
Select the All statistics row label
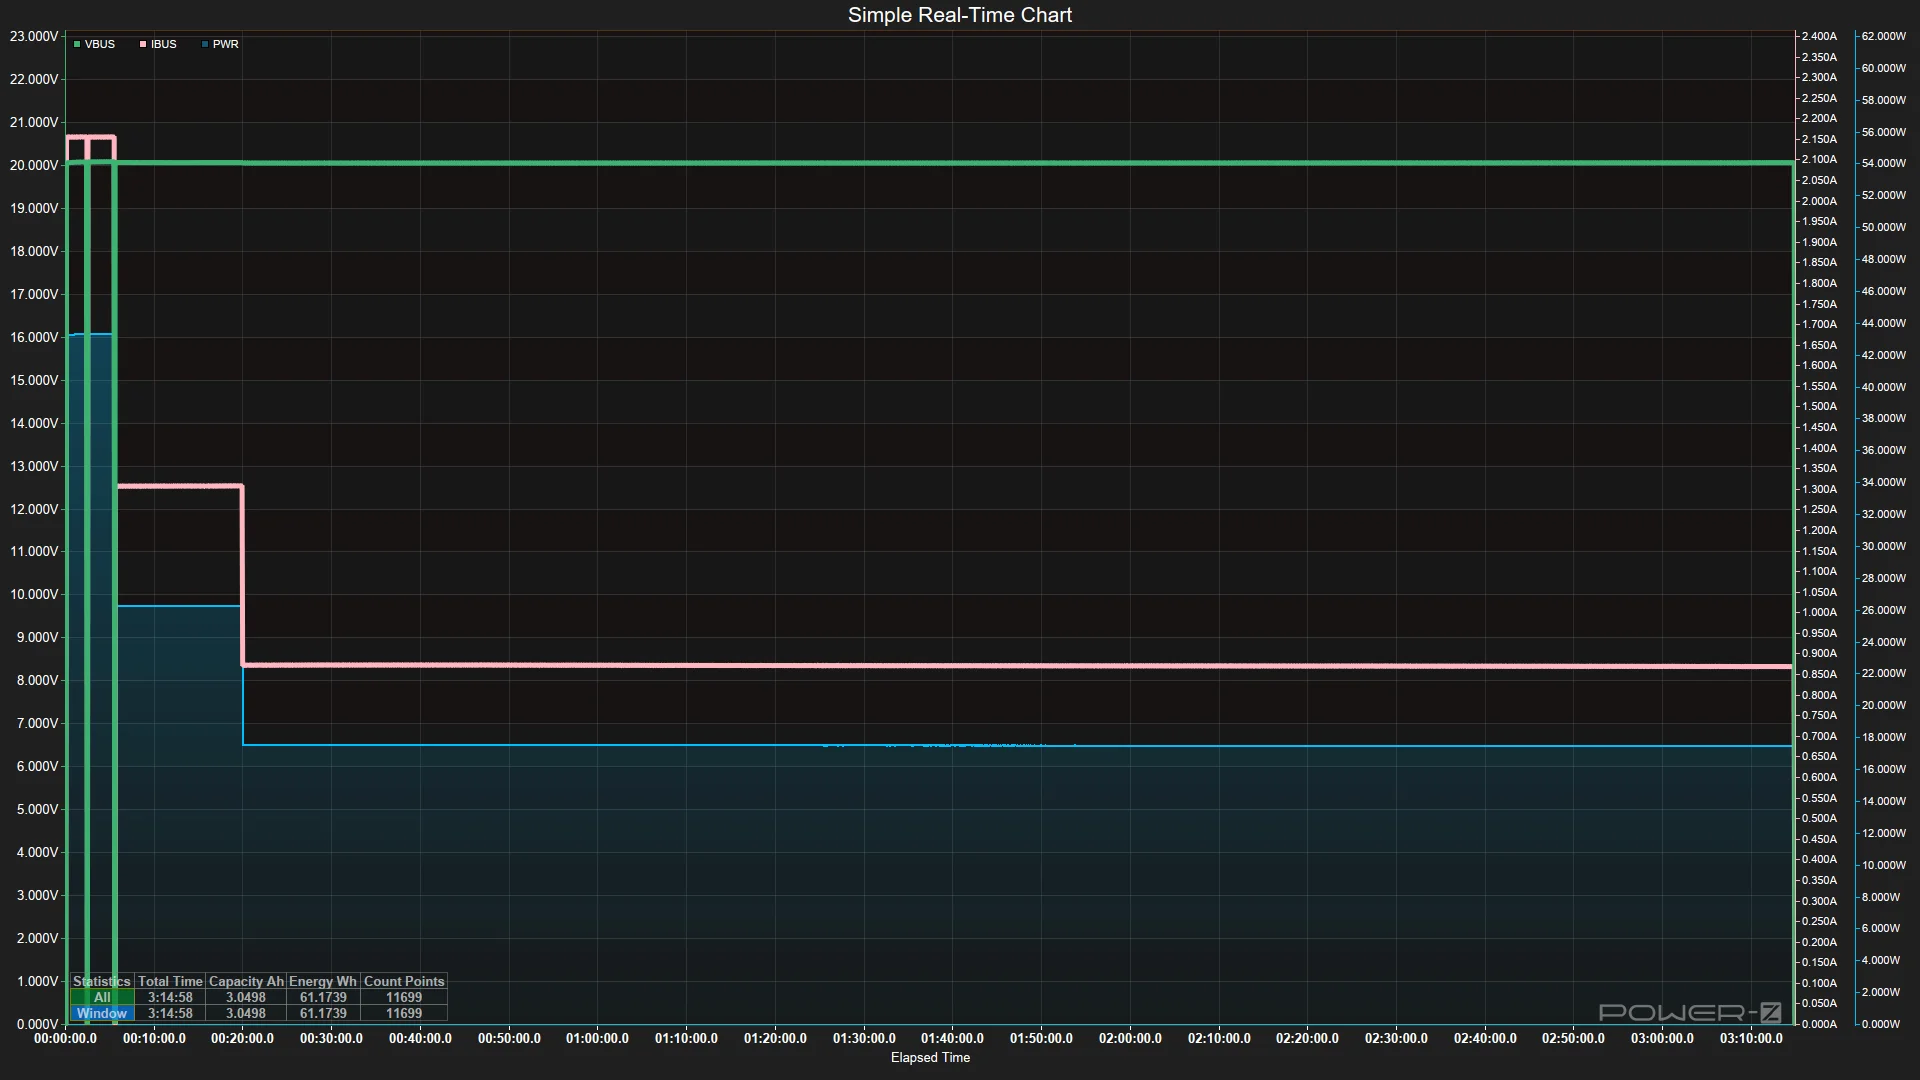coord(102,997)
